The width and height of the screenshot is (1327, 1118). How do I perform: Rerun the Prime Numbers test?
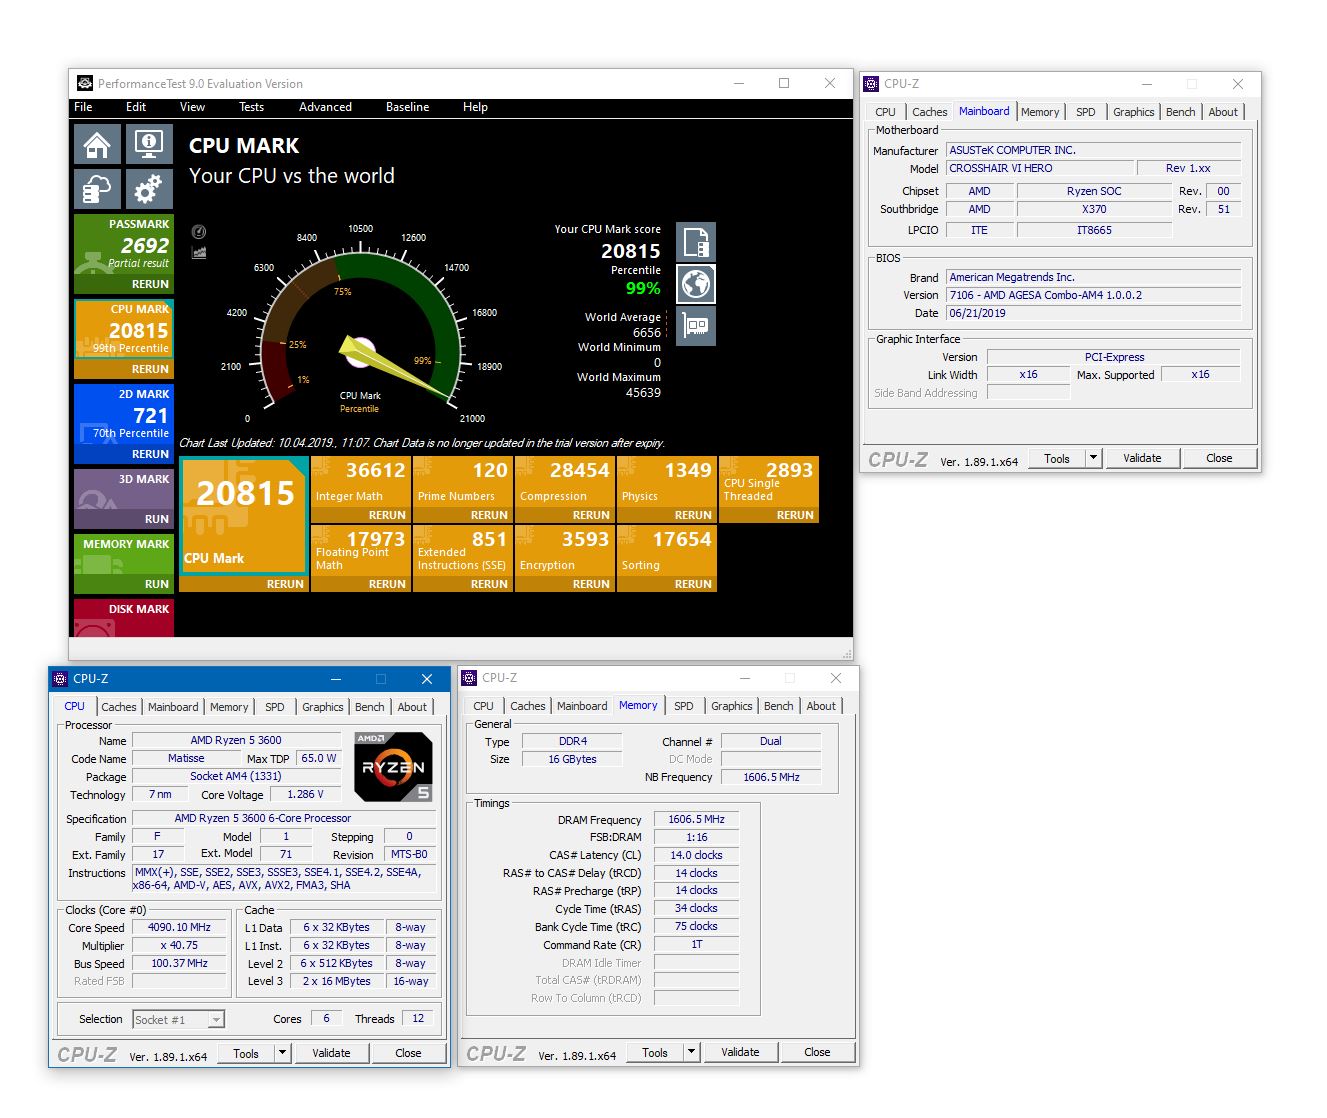click(489, 515)
